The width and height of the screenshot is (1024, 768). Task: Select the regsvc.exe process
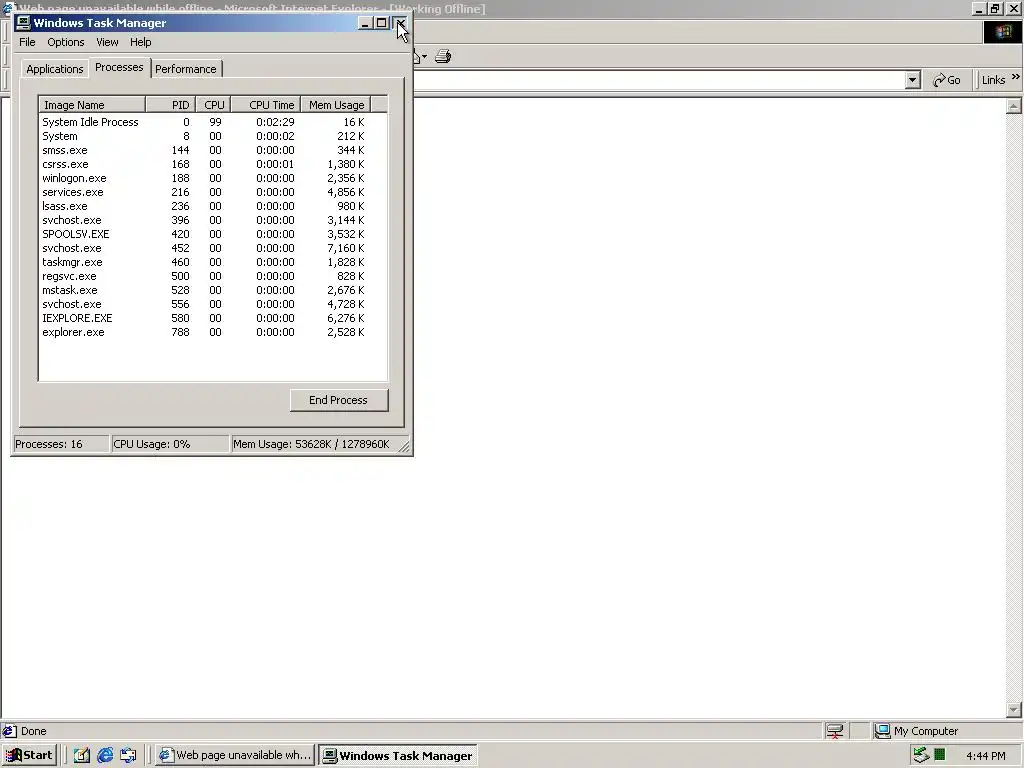point(213,276)
